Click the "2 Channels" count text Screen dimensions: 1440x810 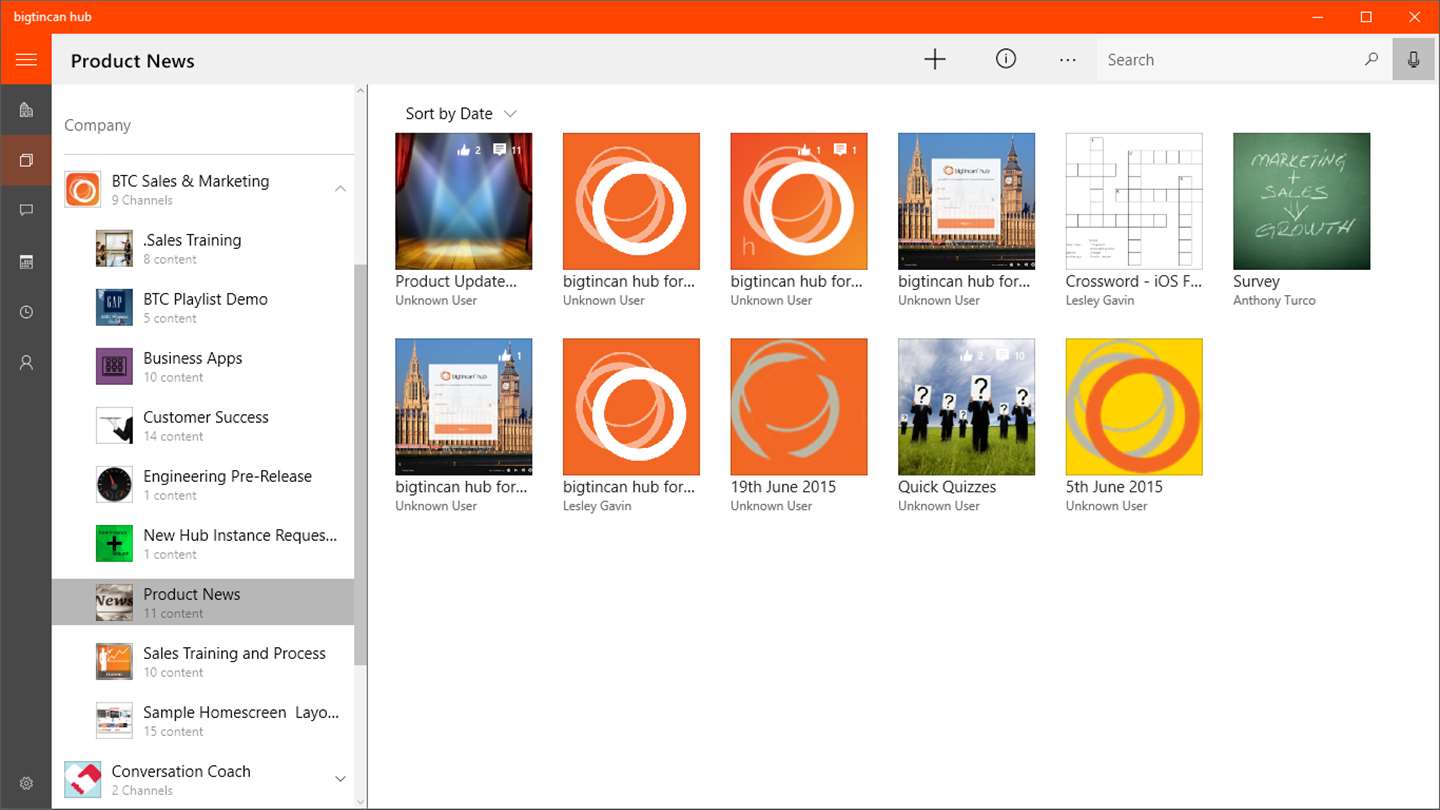142,791
